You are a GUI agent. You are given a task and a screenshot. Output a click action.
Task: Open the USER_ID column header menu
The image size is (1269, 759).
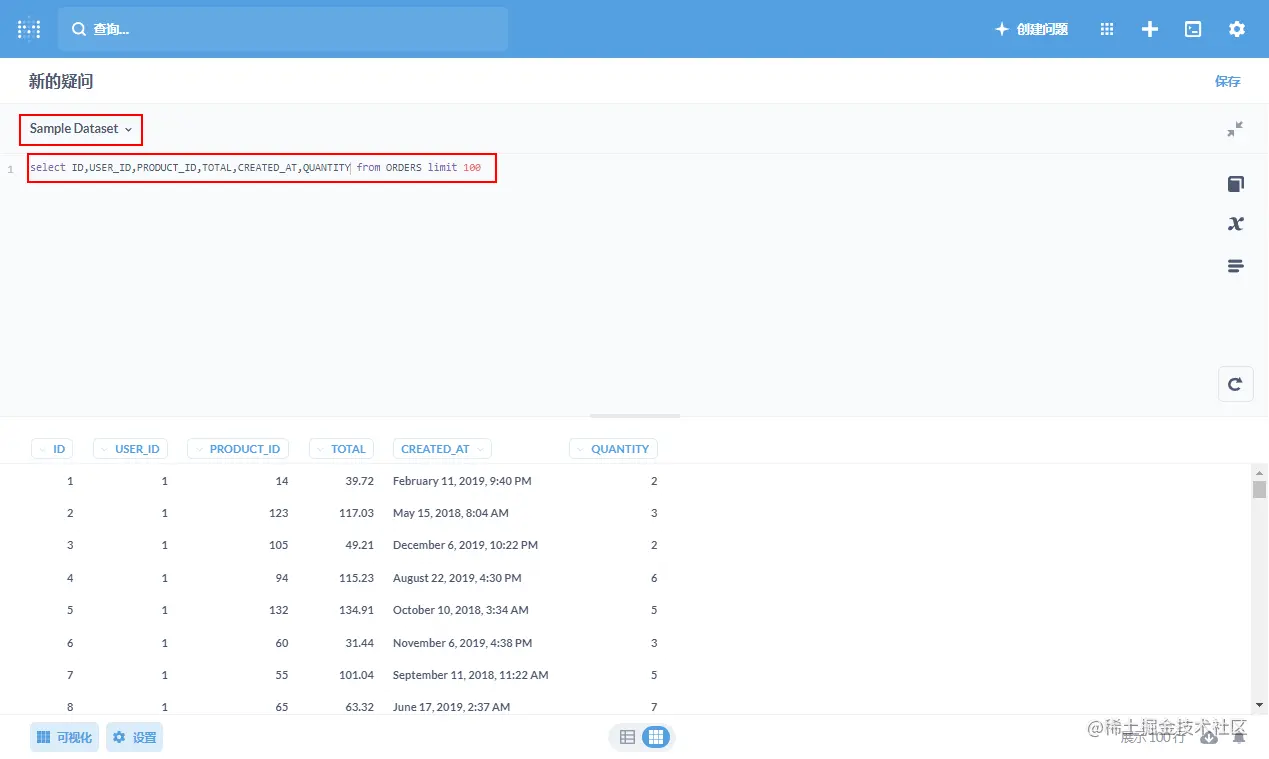tap(130, 449)
